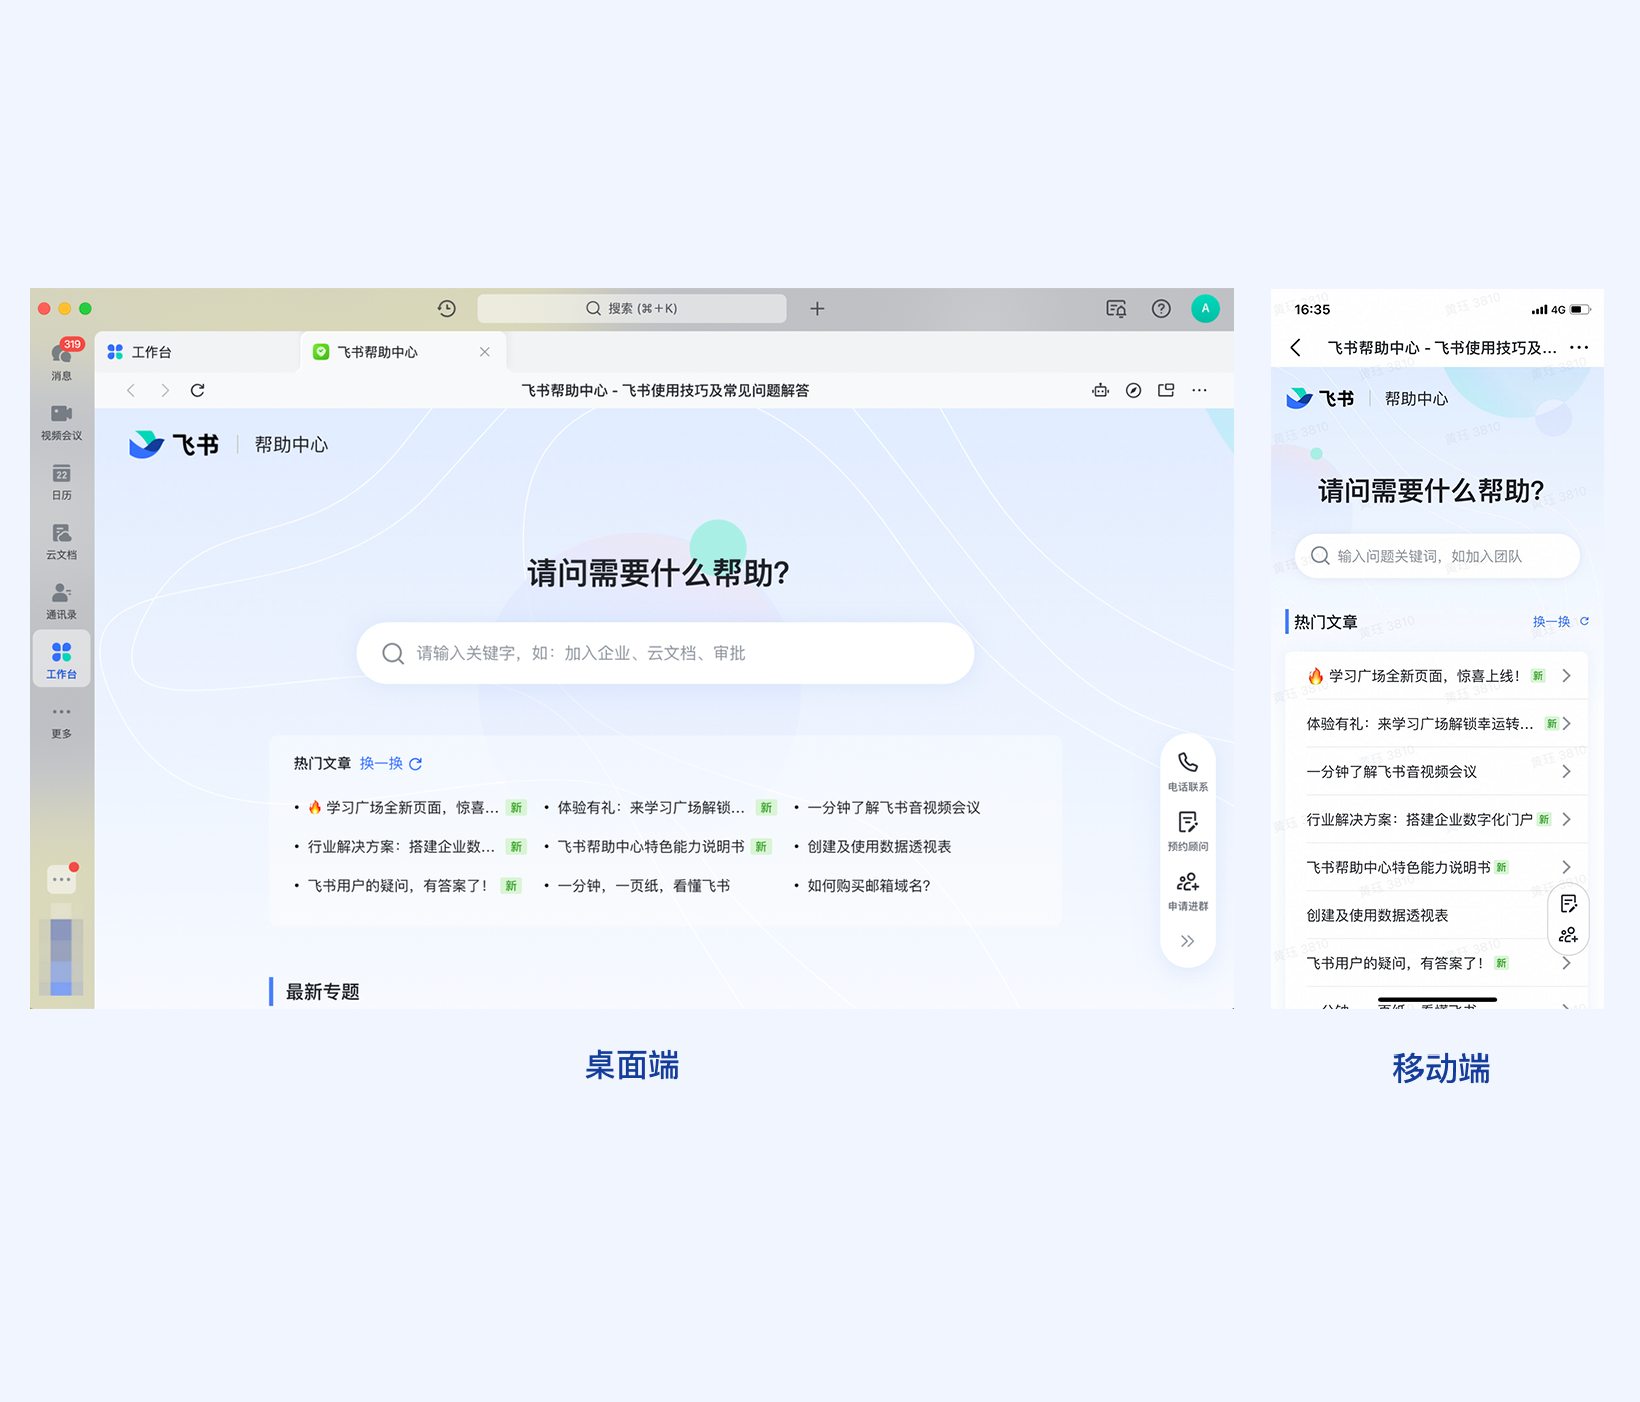Open 消息 from the left sidebar
Screen dimensions: 1640x1402
pos(61,358)
